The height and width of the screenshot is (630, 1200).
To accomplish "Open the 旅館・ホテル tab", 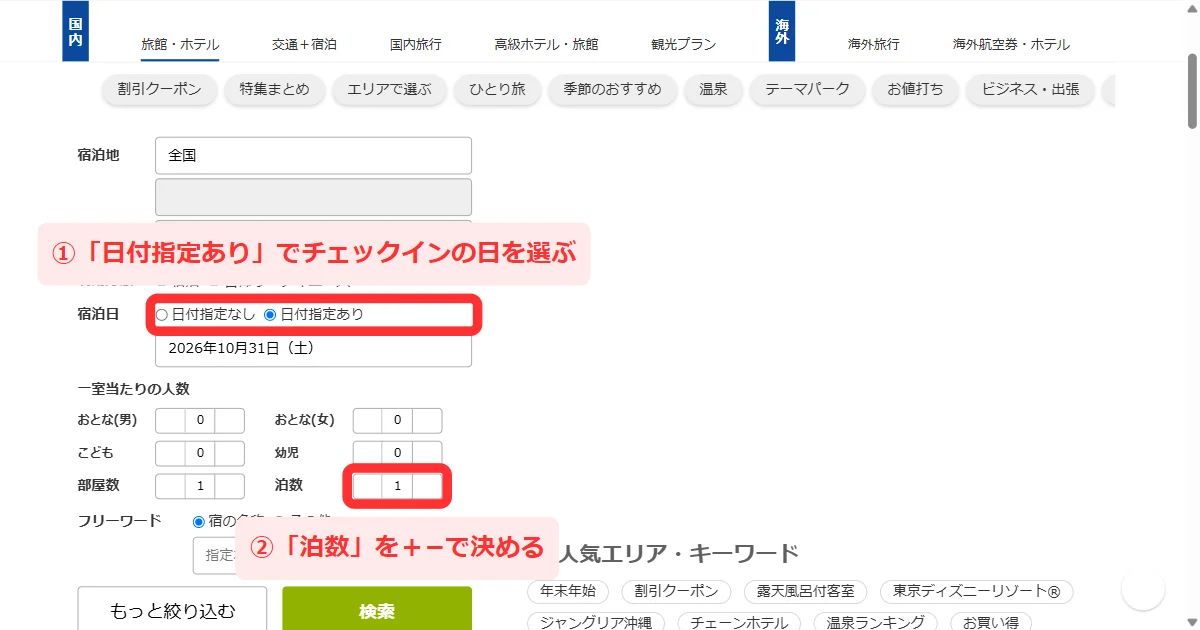I will click(x=180, y=44).
